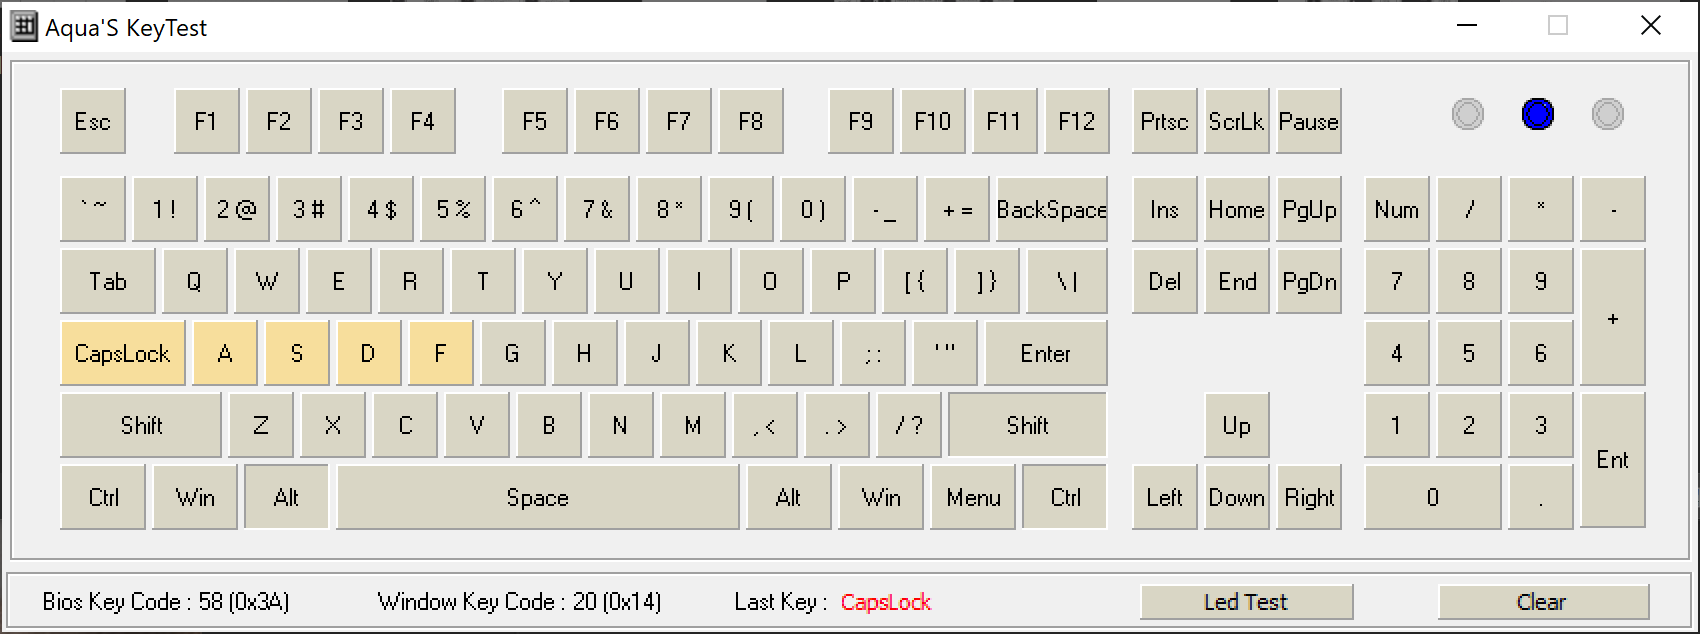Click the Esc key button

click(93, 122)
